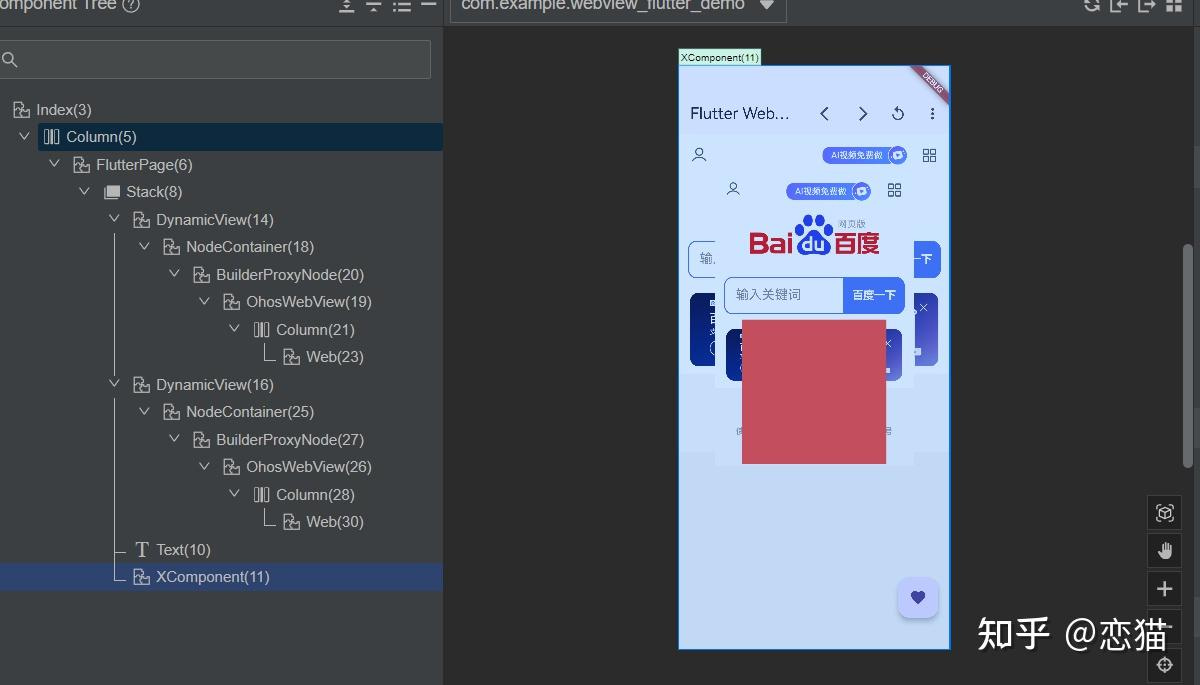Click the XComponent(11) label tag above preview
The width and height of the screenshot is (1200, 685).
720,57
